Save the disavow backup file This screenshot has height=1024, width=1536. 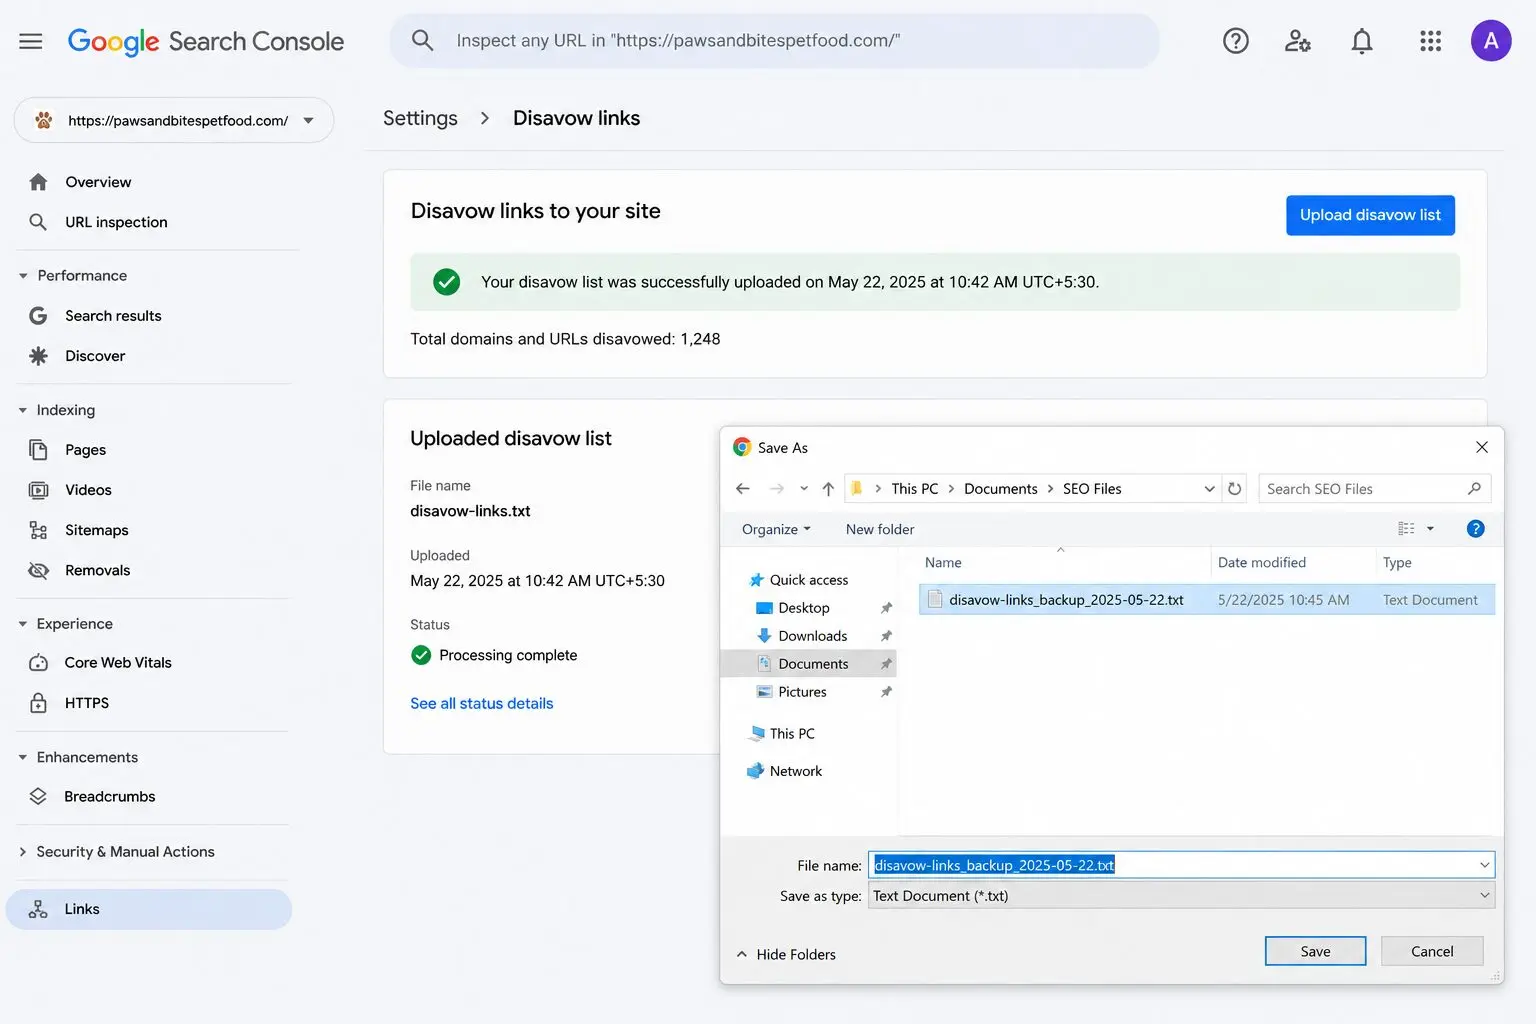click(1315, 951)
